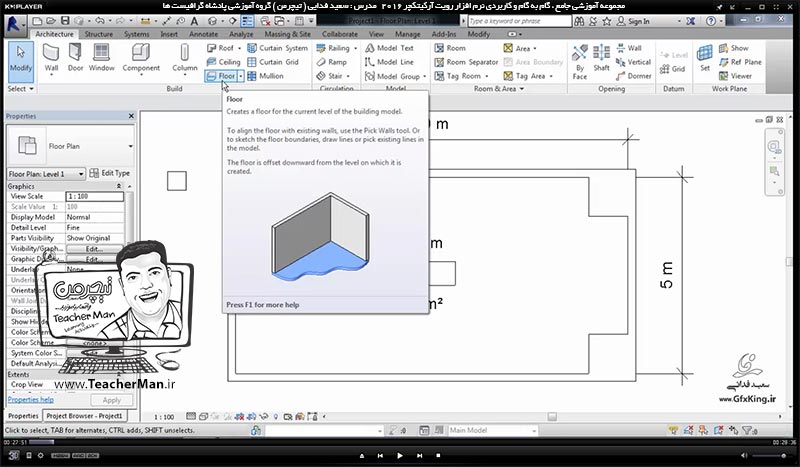
Task: Select the Window tool
Action: pyautogui.click(x=102, y=58)
